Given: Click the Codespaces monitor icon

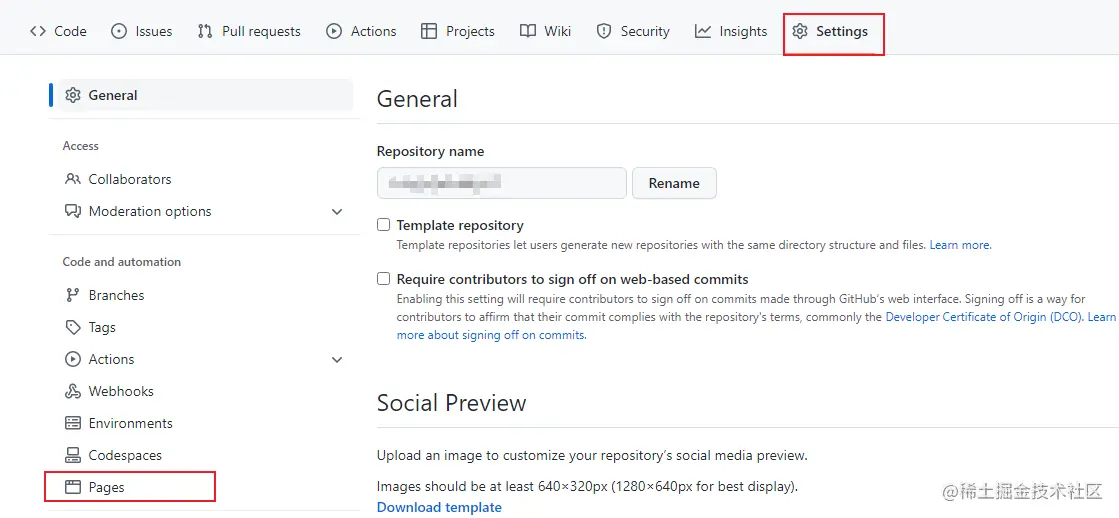Looking at the screenshot, I should coord(73,455).
